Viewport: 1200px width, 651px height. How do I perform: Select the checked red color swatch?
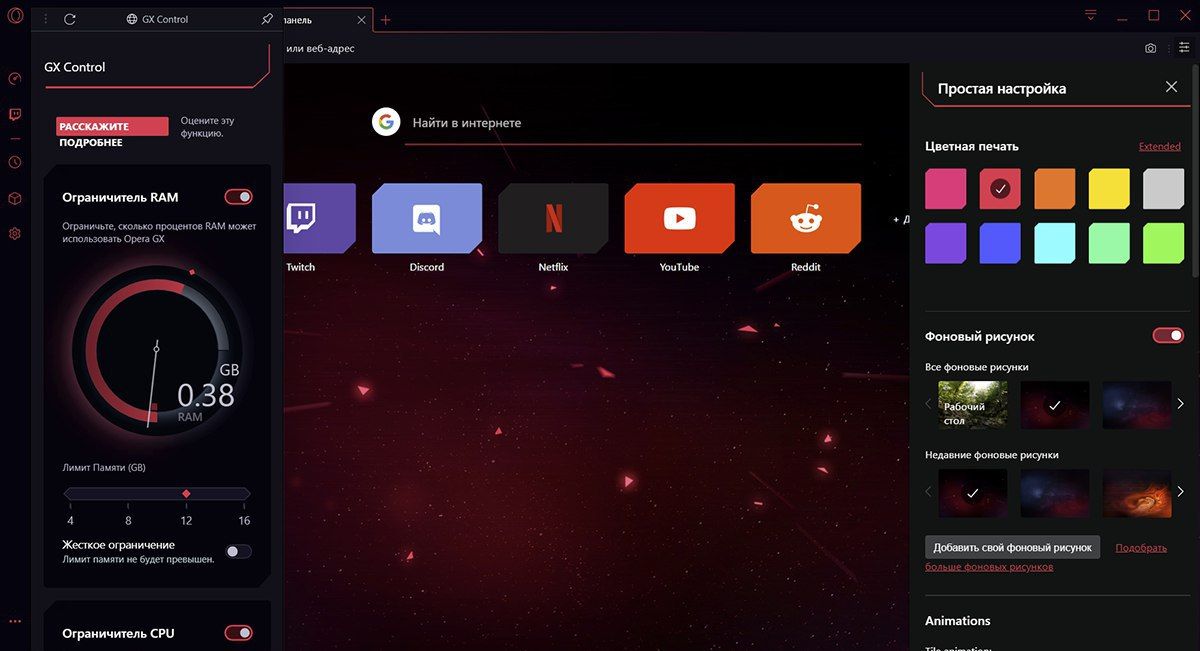coord(1000,188)
